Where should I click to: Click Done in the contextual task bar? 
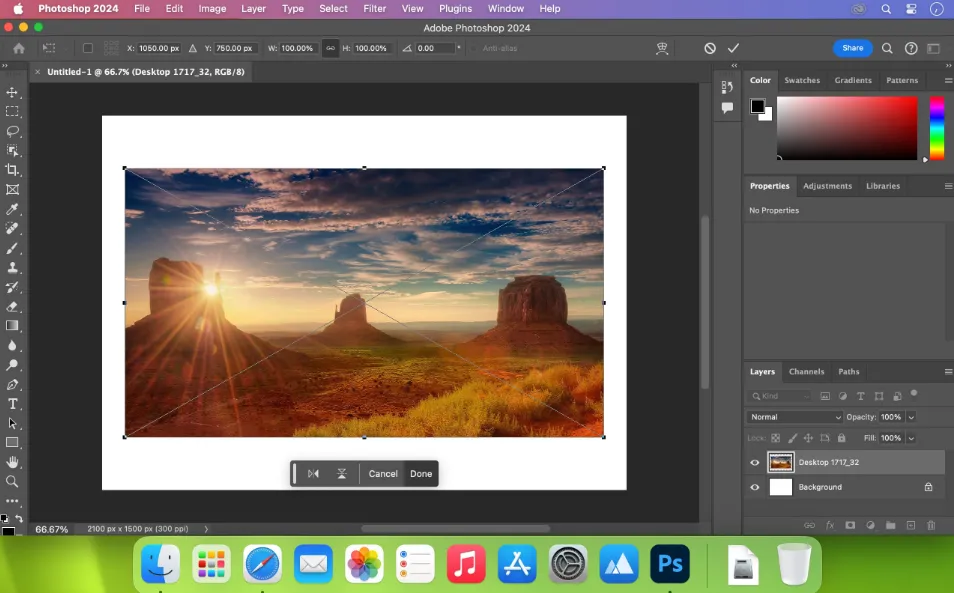point(421,474)
